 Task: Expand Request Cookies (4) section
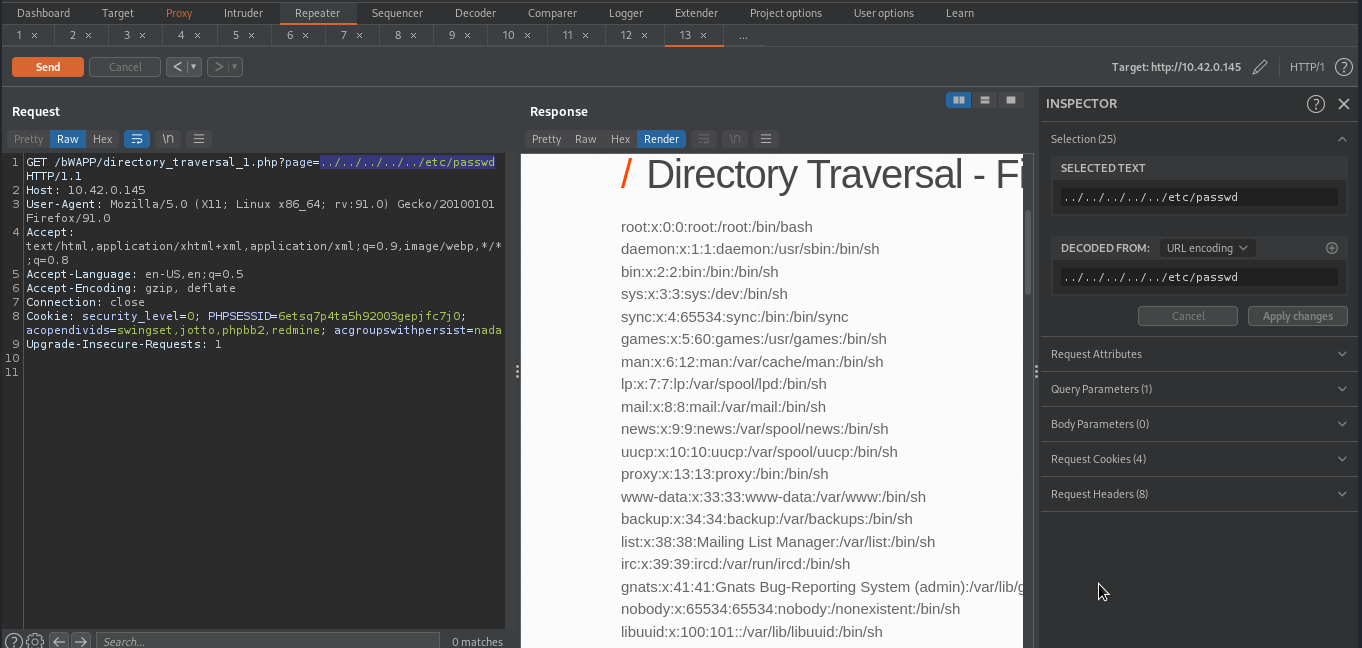click(x=1200, y=459)
